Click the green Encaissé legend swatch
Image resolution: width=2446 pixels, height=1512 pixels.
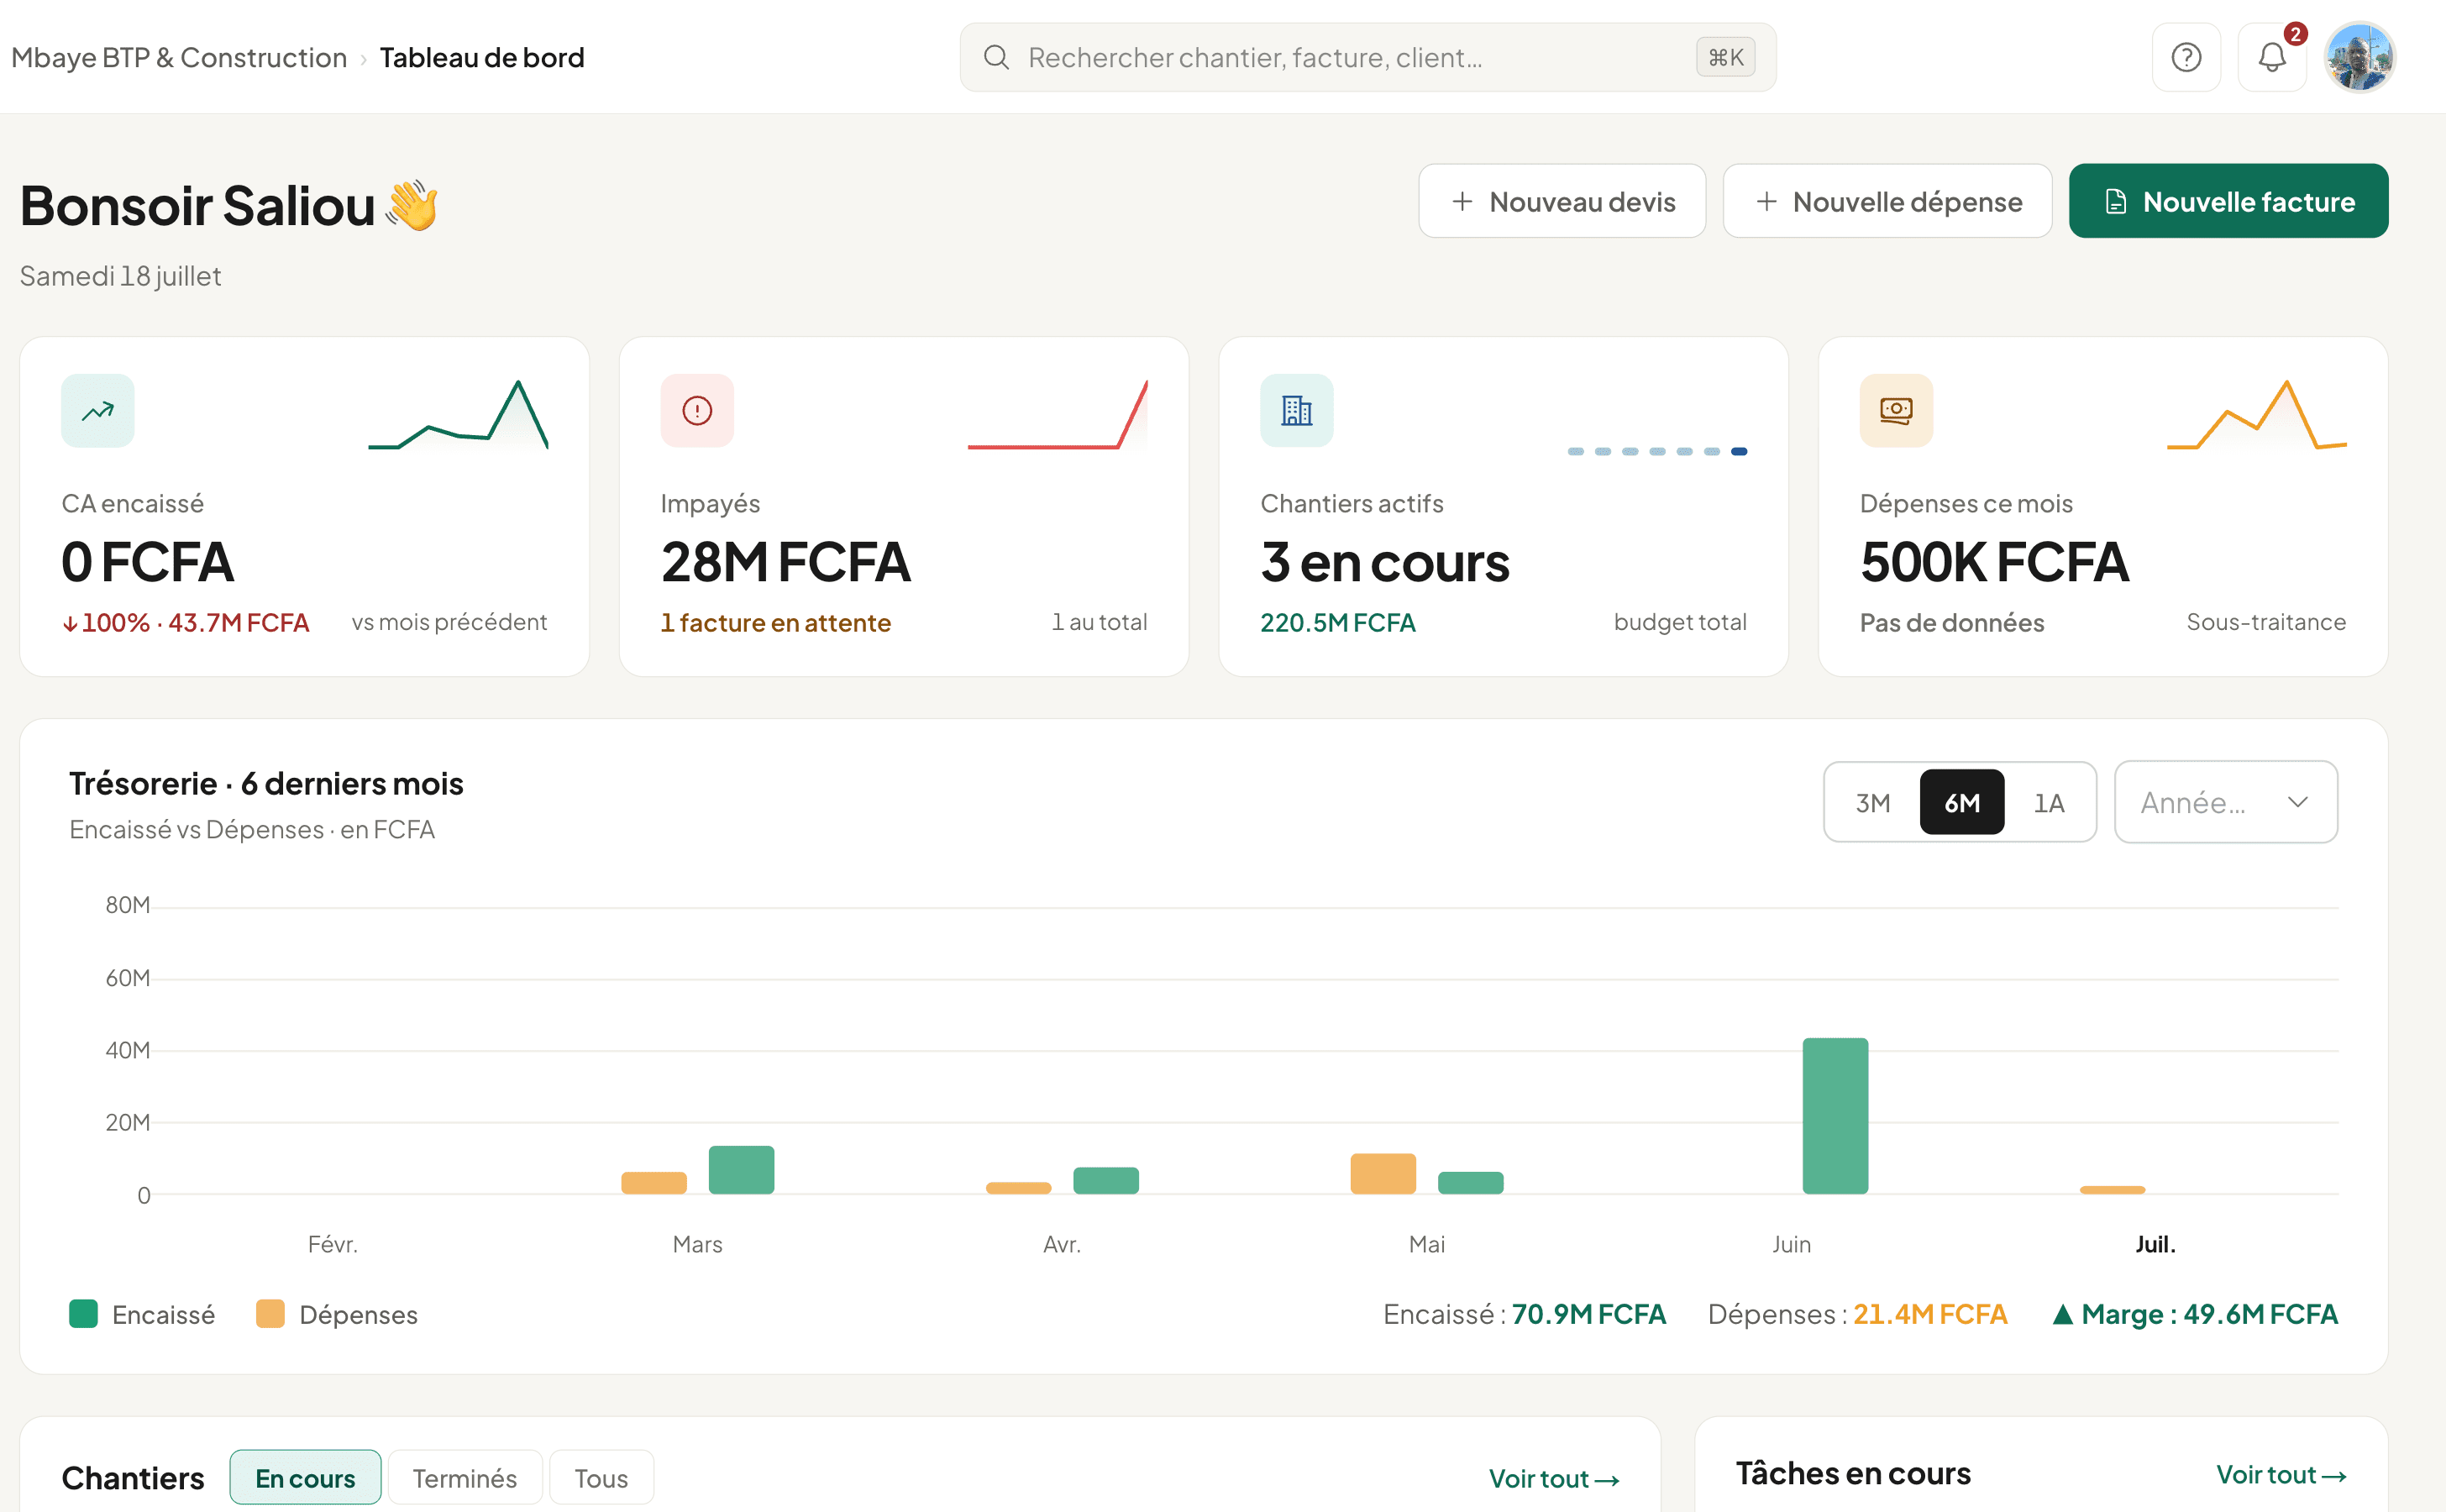[x=83, y=1313]
